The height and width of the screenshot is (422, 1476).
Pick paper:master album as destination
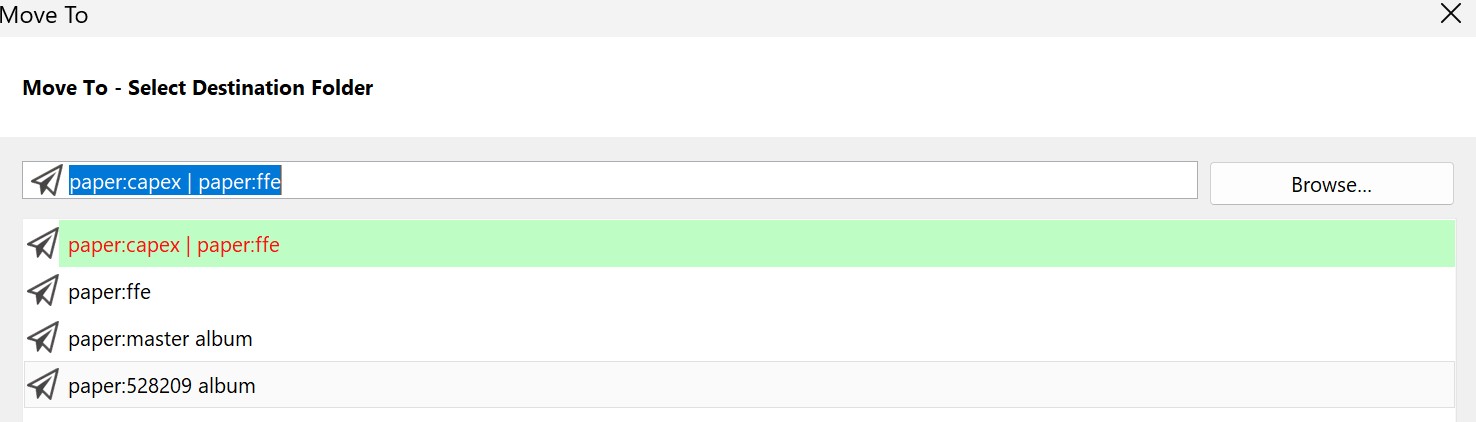click(160, 339)
